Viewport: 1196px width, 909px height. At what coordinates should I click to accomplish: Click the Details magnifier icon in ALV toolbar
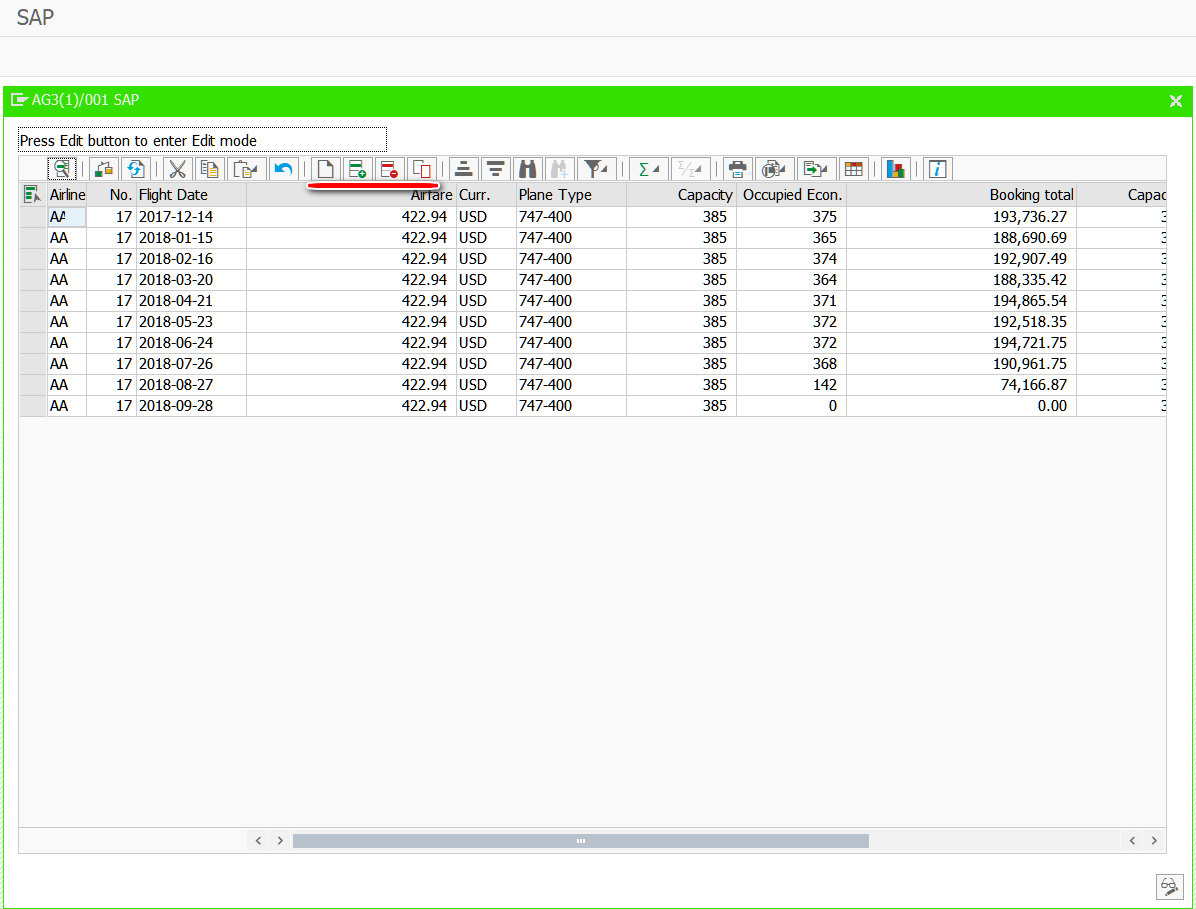pyautogui.click(x=62, y=169)
